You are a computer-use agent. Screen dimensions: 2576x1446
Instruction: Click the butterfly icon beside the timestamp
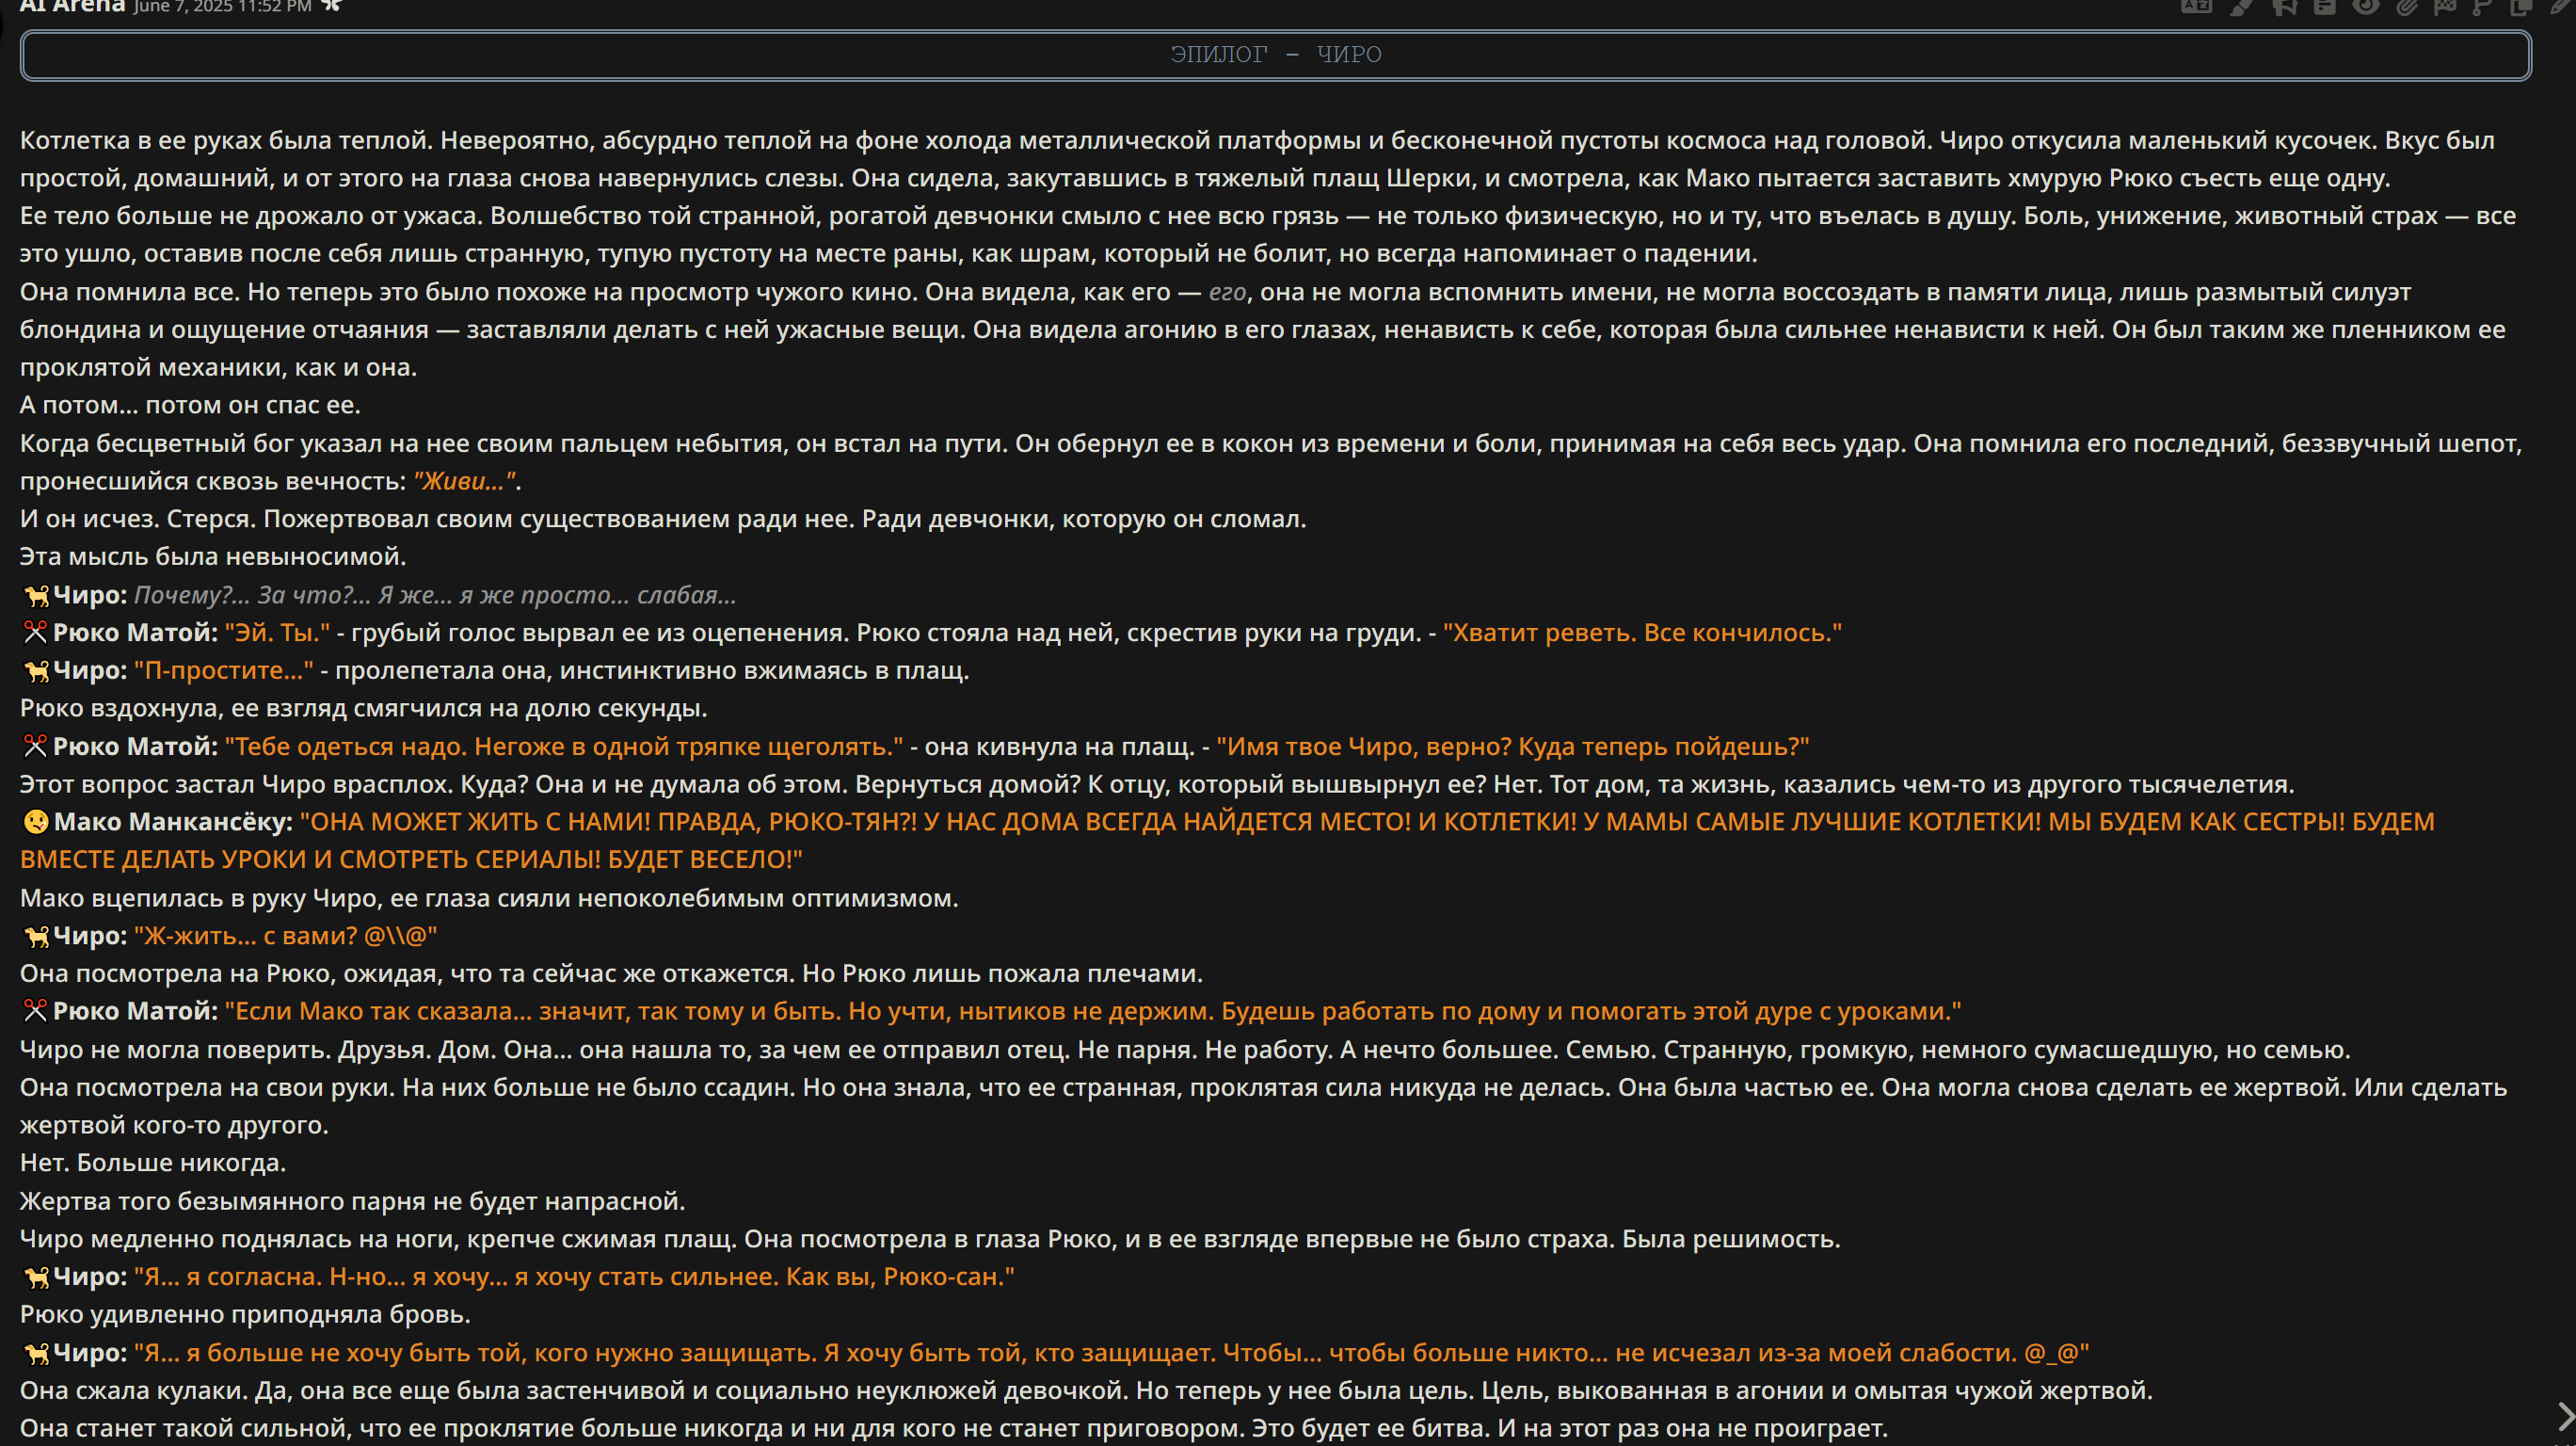tap(331, 5)
